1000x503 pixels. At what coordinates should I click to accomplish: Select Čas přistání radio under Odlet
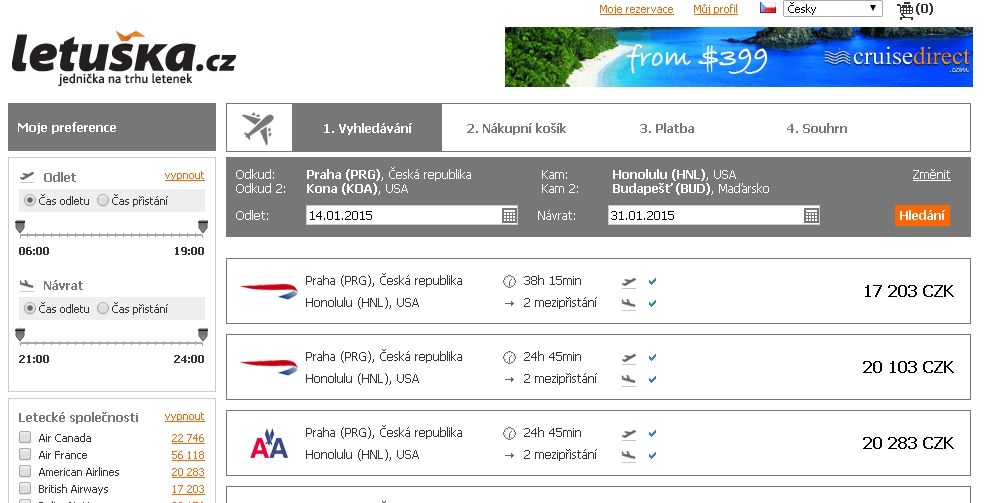(x=103, y=201)
